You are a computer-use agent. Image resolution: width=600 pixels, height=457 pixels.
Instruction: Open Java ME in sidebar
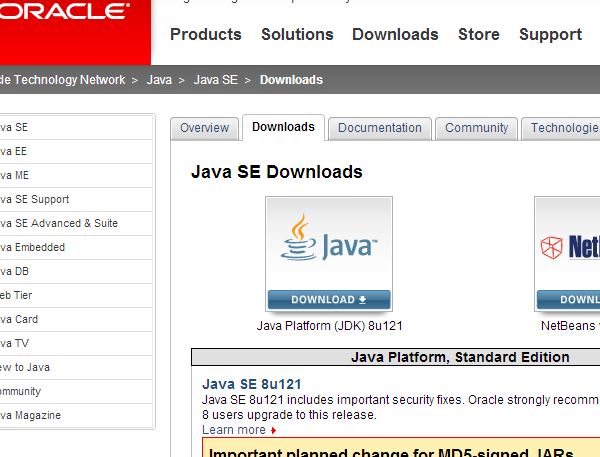coord(76,175)
